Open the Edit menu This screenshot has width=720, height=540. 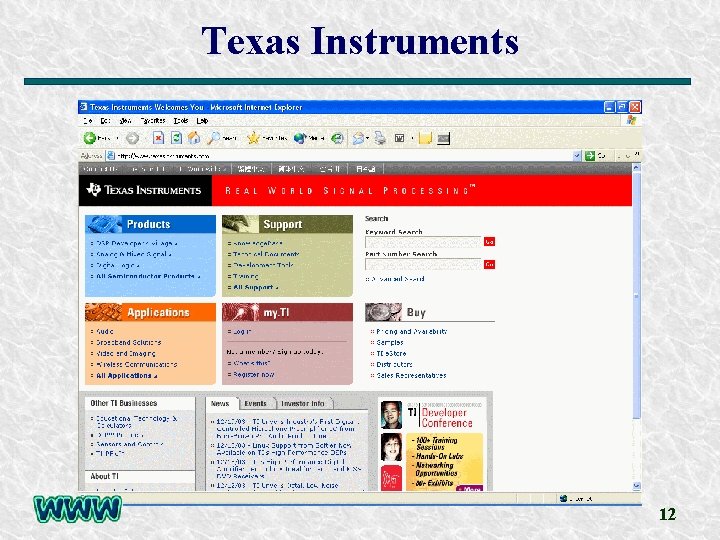tap(105, 121)
